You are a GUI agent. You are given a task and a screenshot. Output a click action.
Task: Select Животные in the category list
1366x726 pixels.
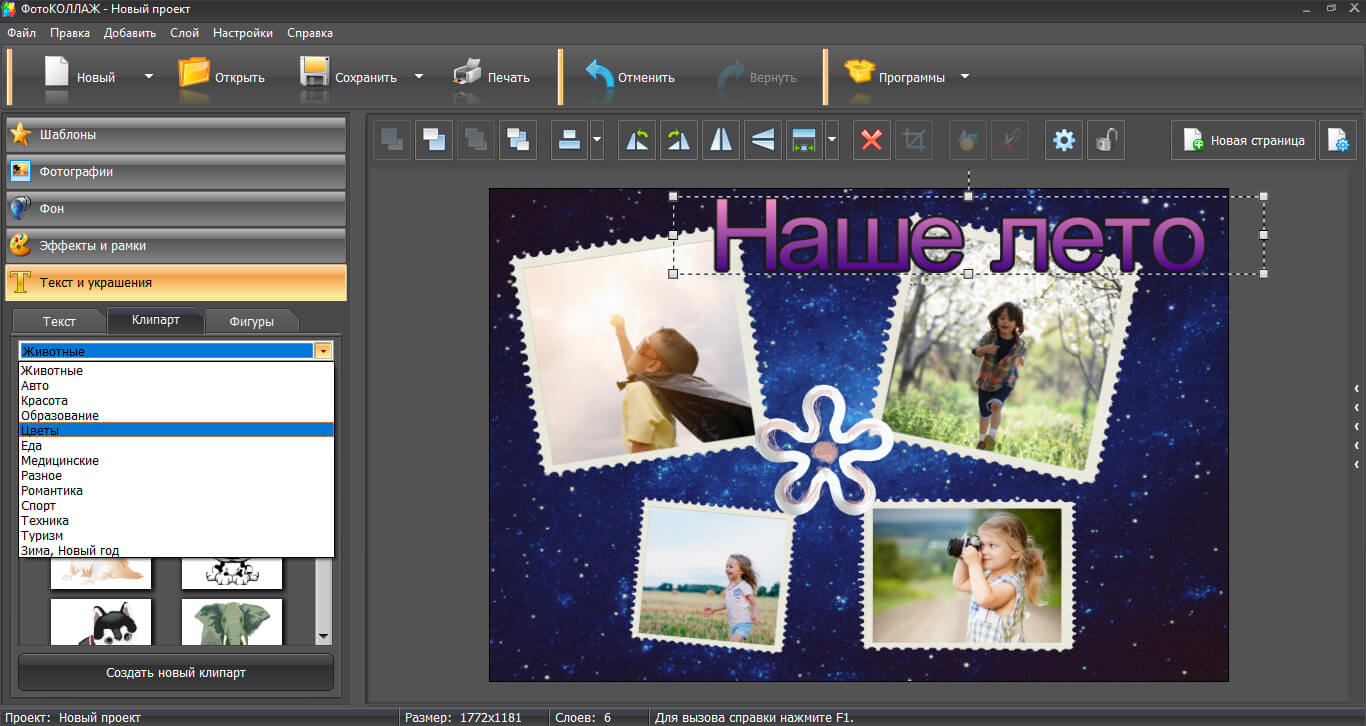click(176, 371)
